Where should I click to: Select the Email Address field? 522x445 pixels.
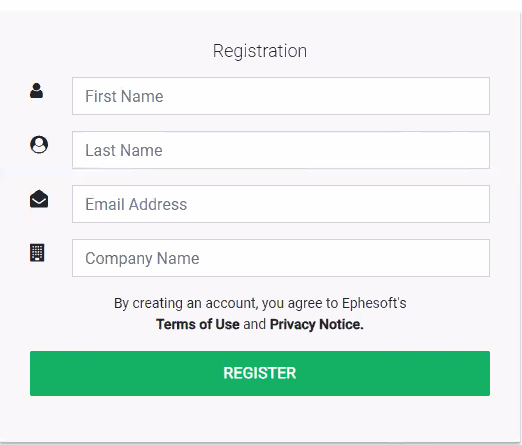(281, 204)
